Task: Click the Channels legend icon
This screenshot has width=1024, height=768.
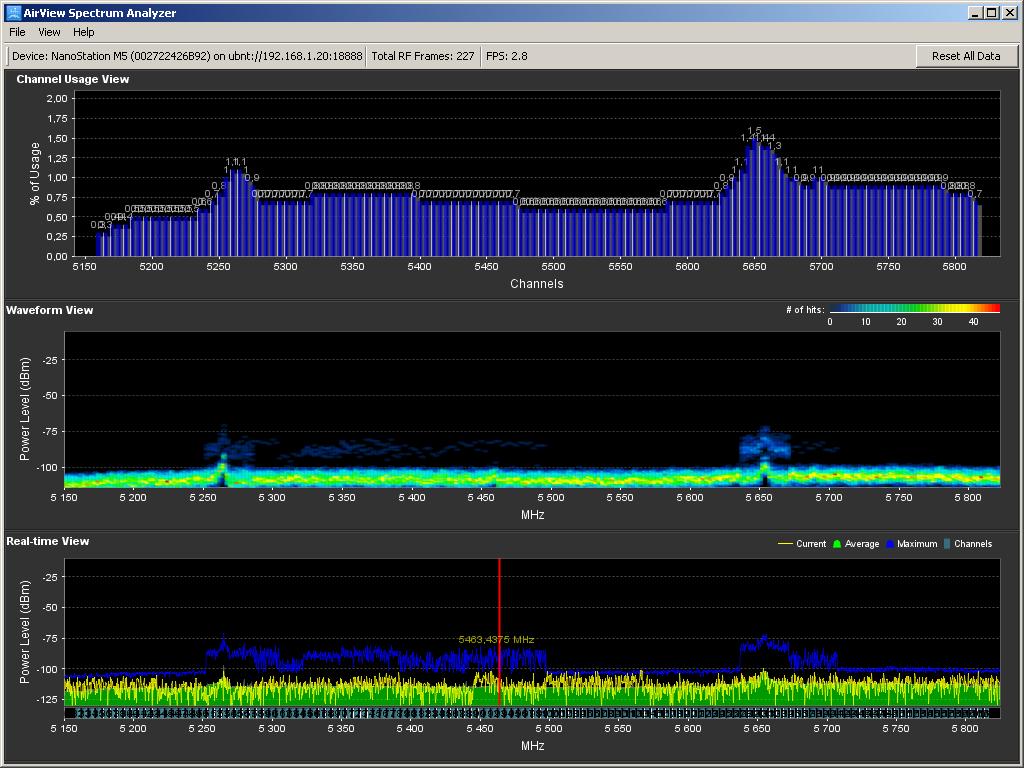Action: 947,544
